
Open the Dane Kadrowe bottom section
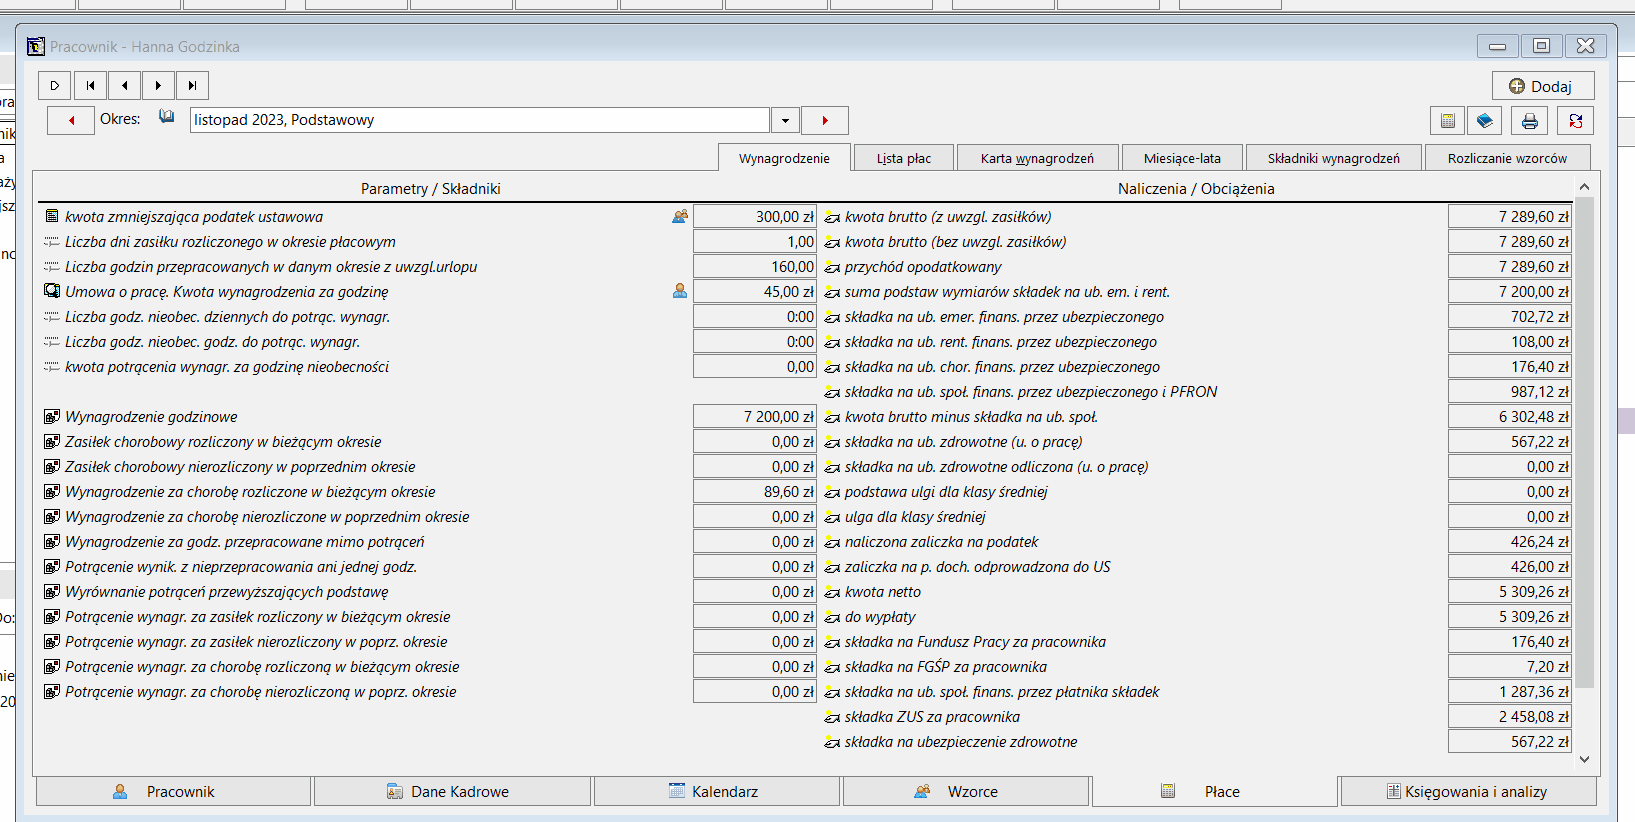[452, 791]
